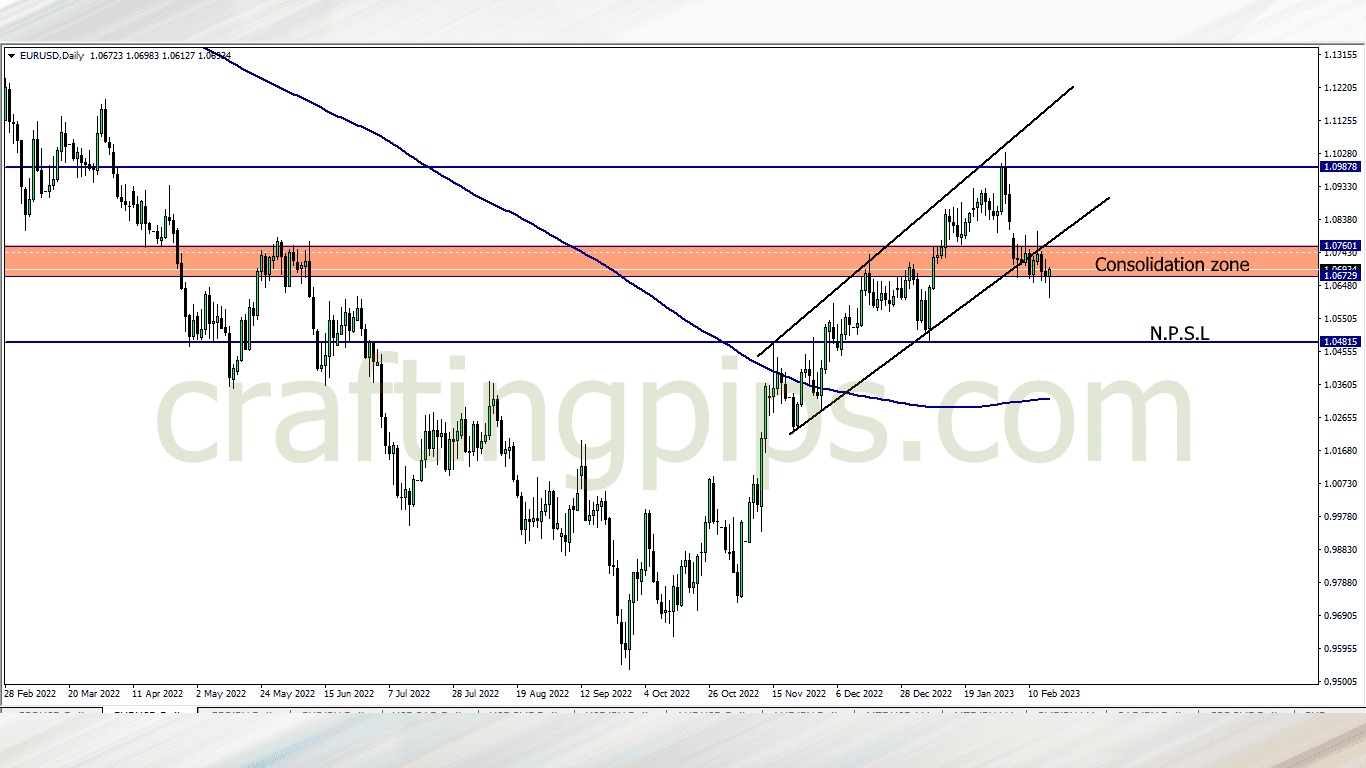Select the 'Consolidation zone' text label
The height and width of the screenshot is (768, 1366).
[x=1172, y=265]
